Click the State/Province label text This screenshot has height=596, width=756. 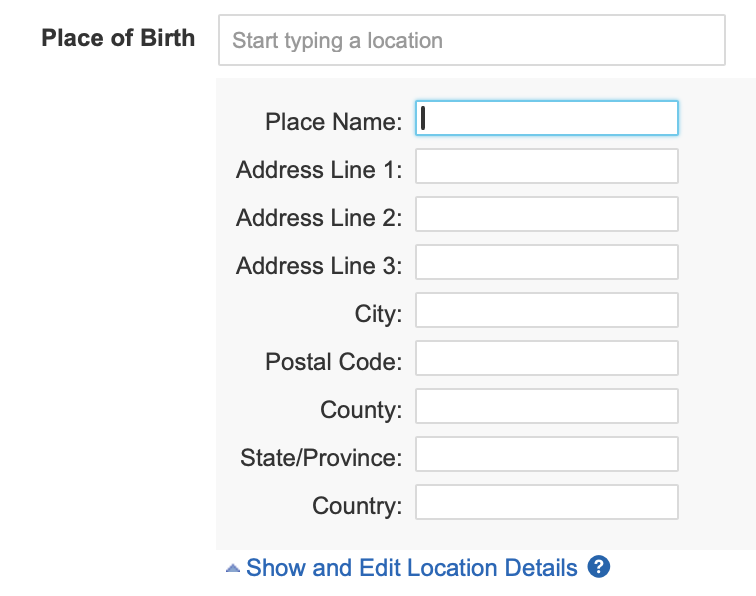point(321,458)
